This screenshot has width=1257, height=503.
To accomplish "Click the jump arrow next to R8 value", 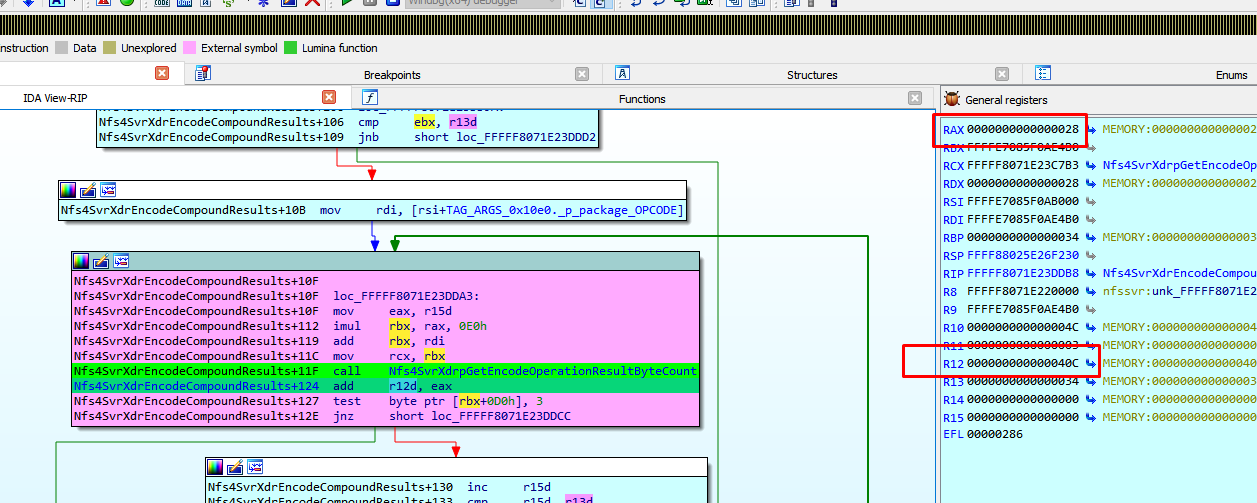I will (1092, 291).
